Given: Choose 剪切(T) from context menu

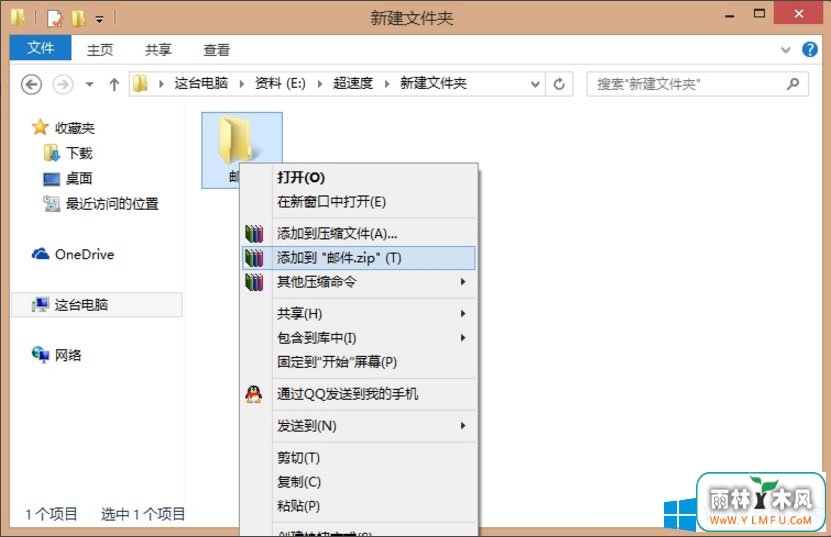Looking at the screenshot, I should (x=359, y=457).
